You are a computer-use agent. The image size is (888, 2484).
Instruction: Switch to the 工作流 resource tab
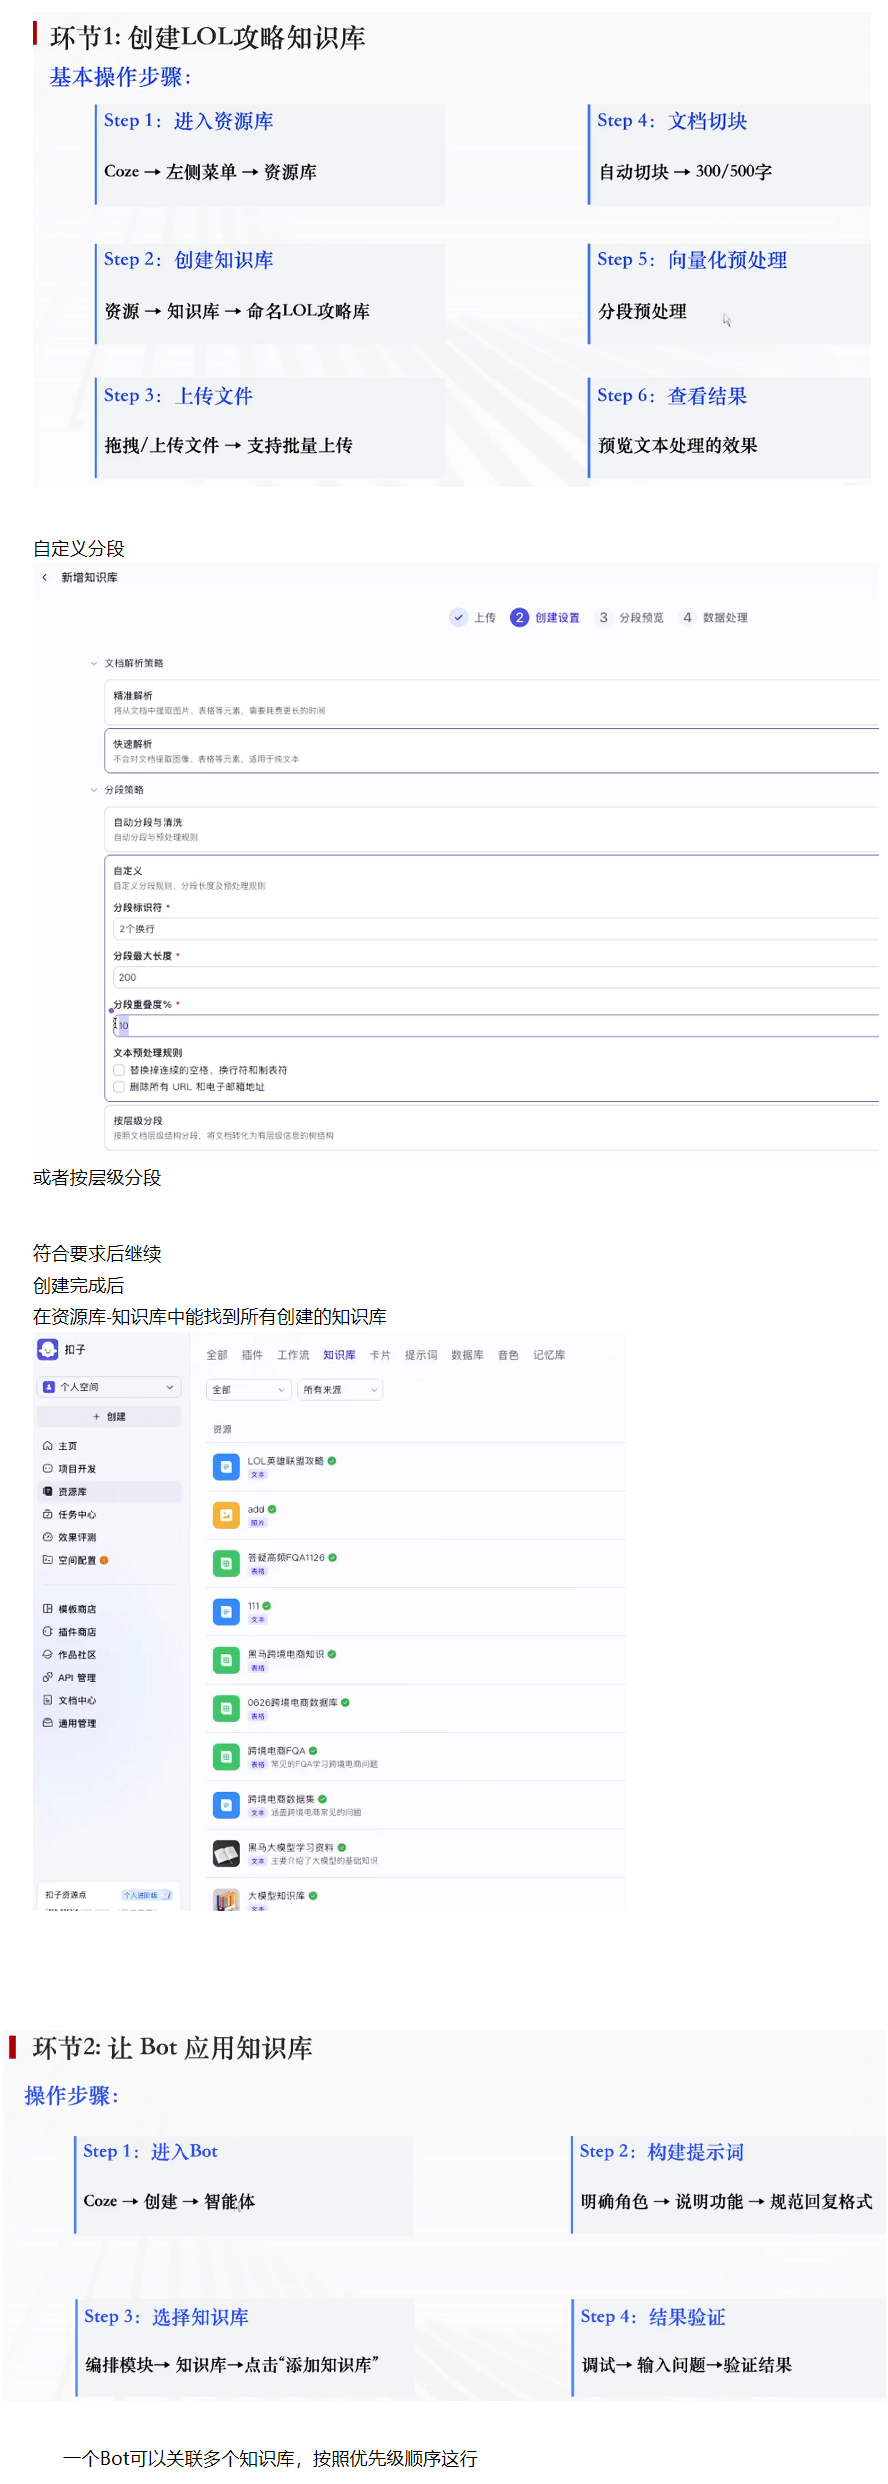(x=293, y=1355)
